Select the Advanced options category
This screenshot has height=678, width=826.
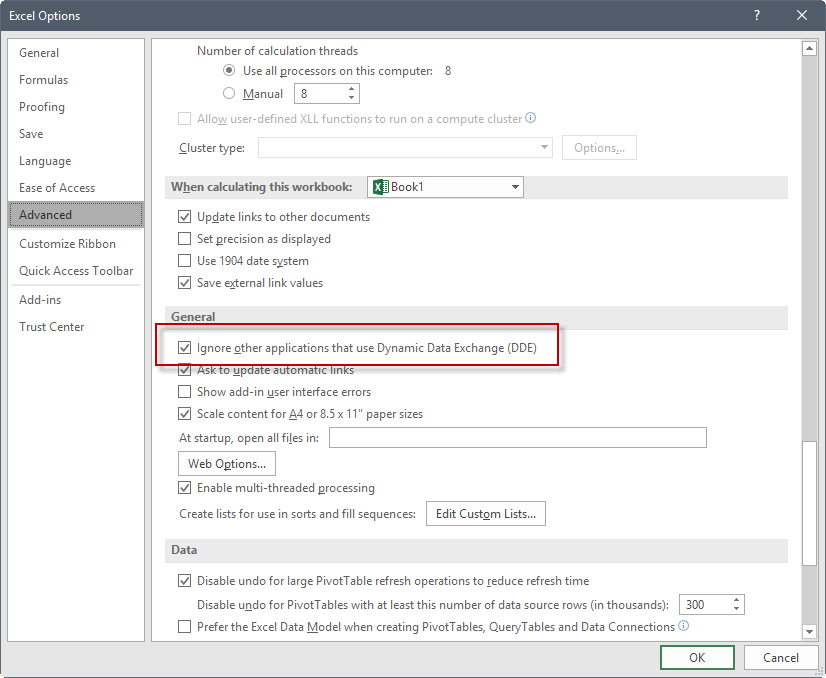pyautogui.click(x=76, y=215)
